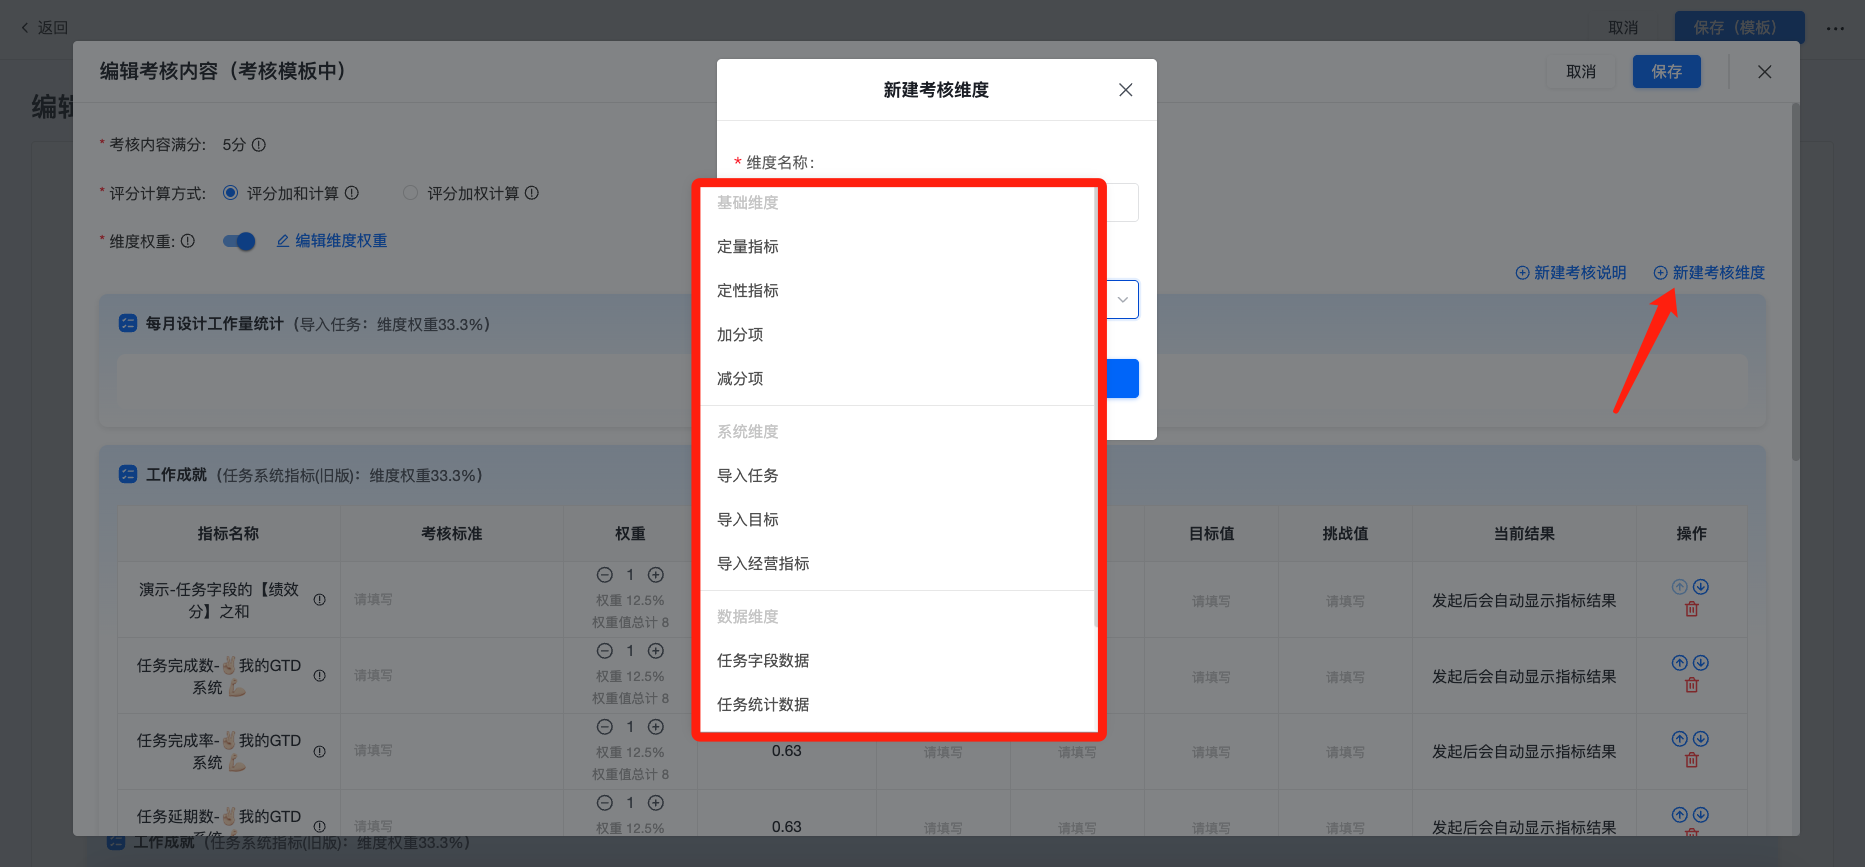Show info icon for 演示-任务字段 indicator
This screenshot has height=867, width=1865.
click(x=320, y=600)
